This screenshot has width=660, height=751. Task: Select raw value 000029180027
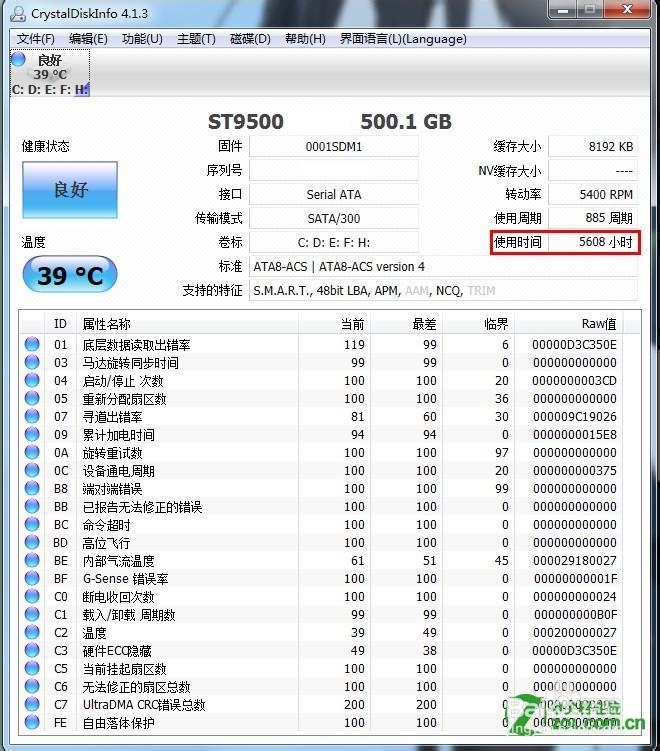pyautogui.click(x=574, y=561)
